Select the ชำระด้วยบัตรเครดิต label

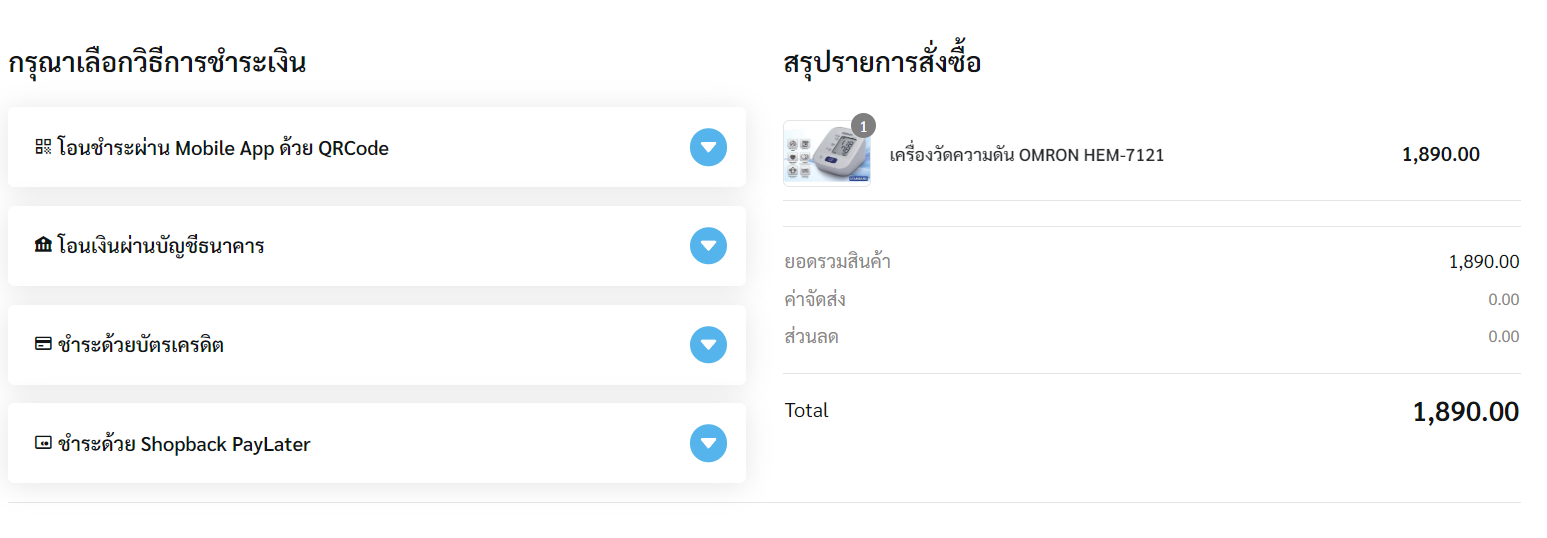141,346
